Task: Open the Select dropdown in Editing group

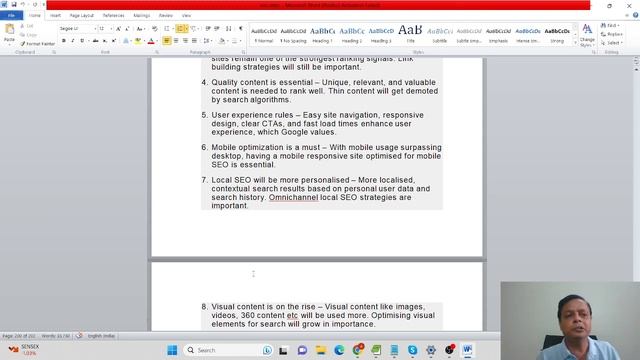Action: click(x=612, y=43)
